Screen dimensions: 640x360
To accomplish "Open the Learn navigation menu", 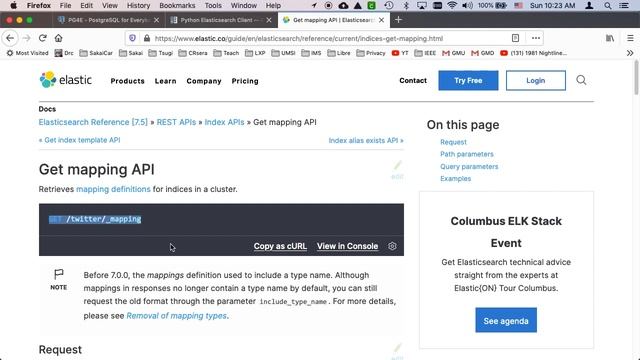I will [x=165, y=81].
